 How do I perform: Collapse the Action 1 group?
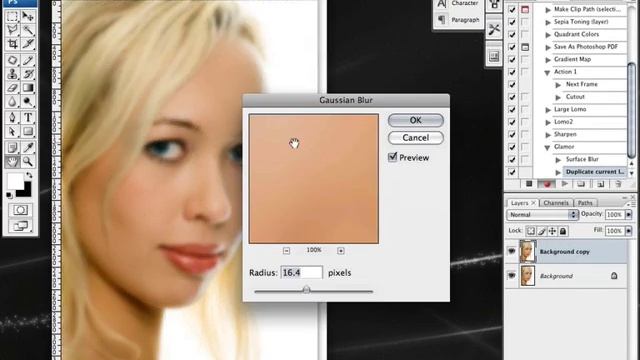tap(547, 73)
